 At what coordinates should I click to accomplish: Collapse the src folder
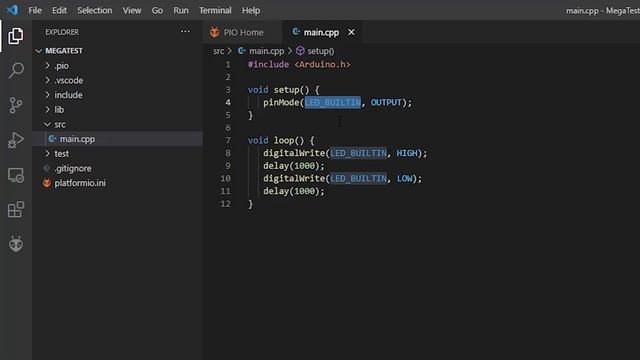coord(47,124)
